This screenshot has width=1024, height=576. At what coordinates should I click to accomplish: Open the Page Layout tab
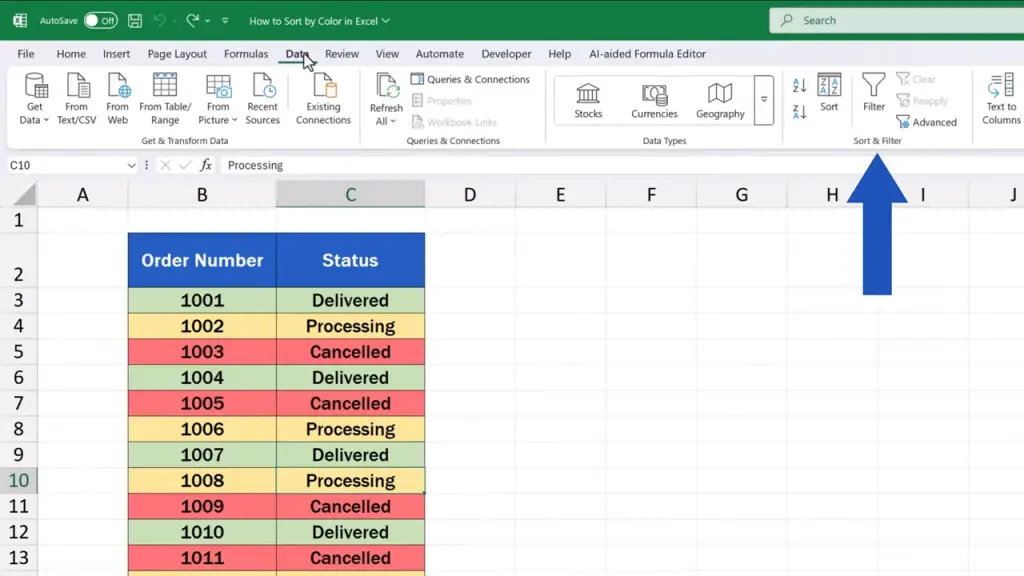[x=177, y=54]
